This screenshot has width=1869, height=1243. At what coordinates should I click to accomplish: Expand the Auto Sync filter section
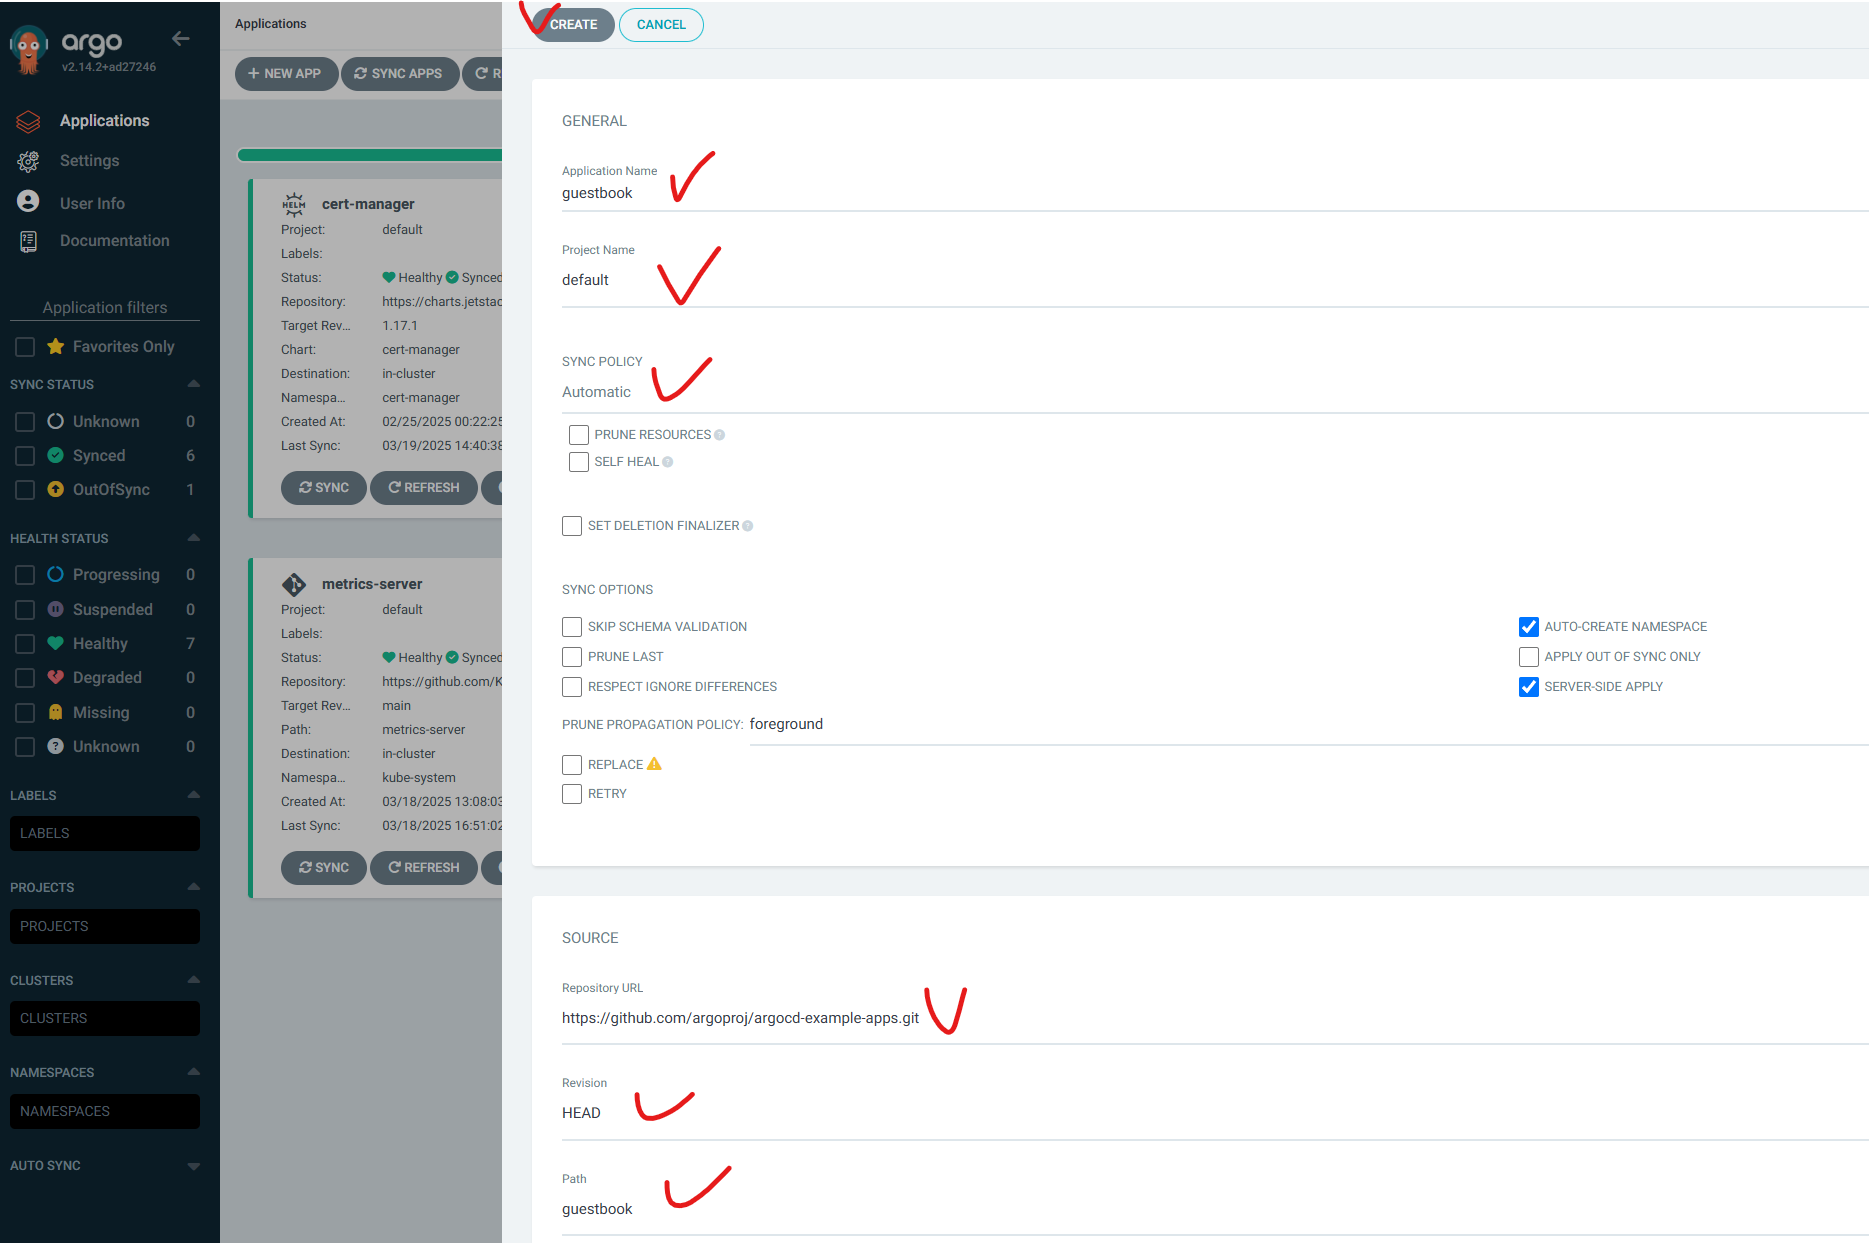coord(193,1166)
